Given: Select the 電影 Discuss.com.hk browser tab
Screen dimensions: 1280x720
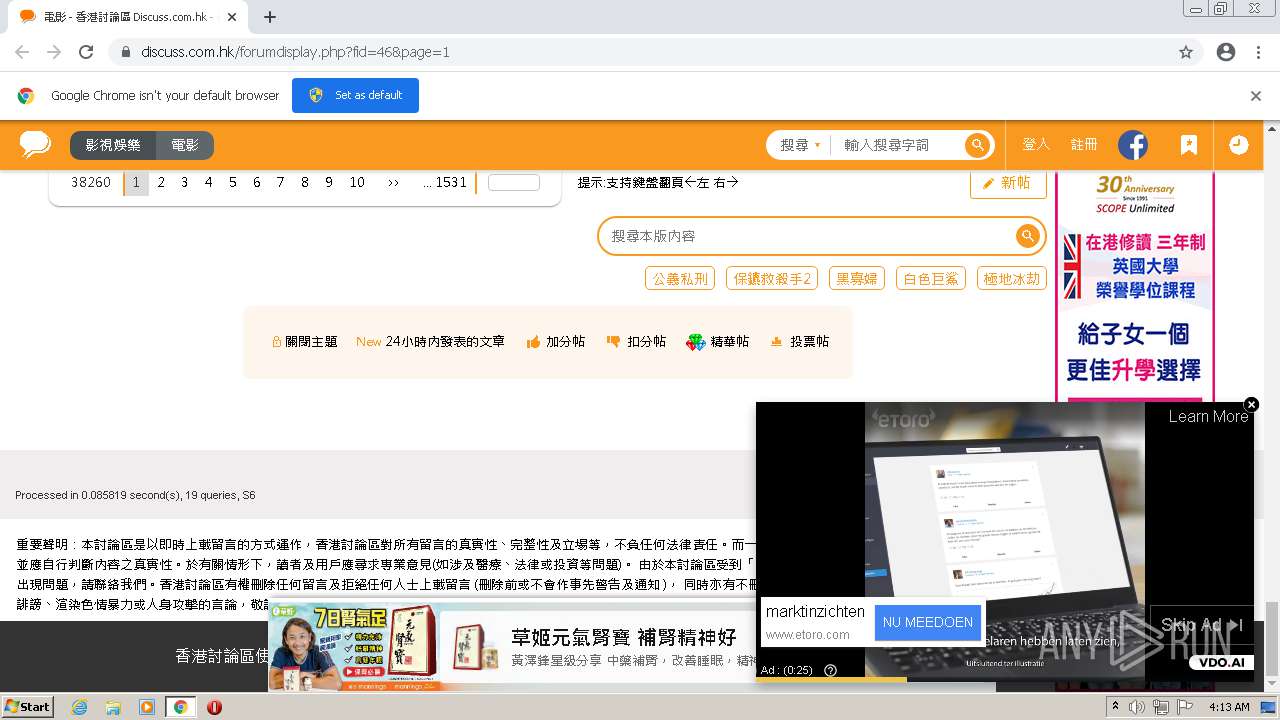Looking at the screenshot, I should click(x=128, y=17).
